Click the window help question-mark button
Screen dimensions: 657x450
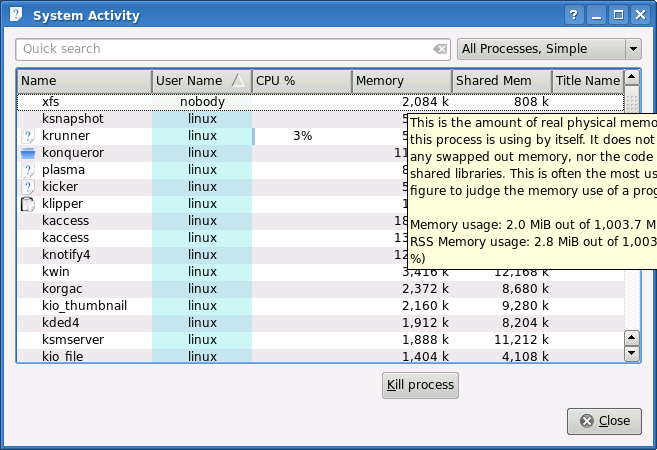(x=574, y=16)
